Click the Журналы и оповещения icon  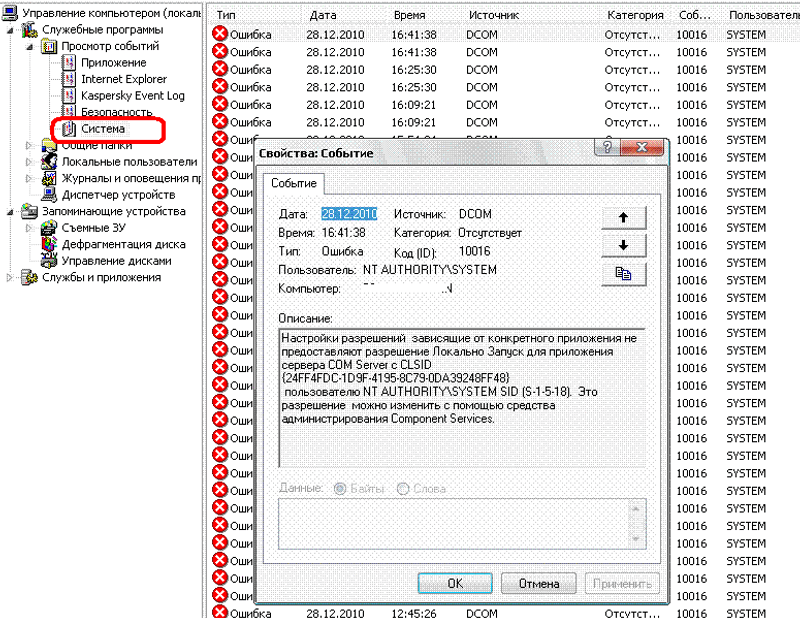click(x=49, y=178)
